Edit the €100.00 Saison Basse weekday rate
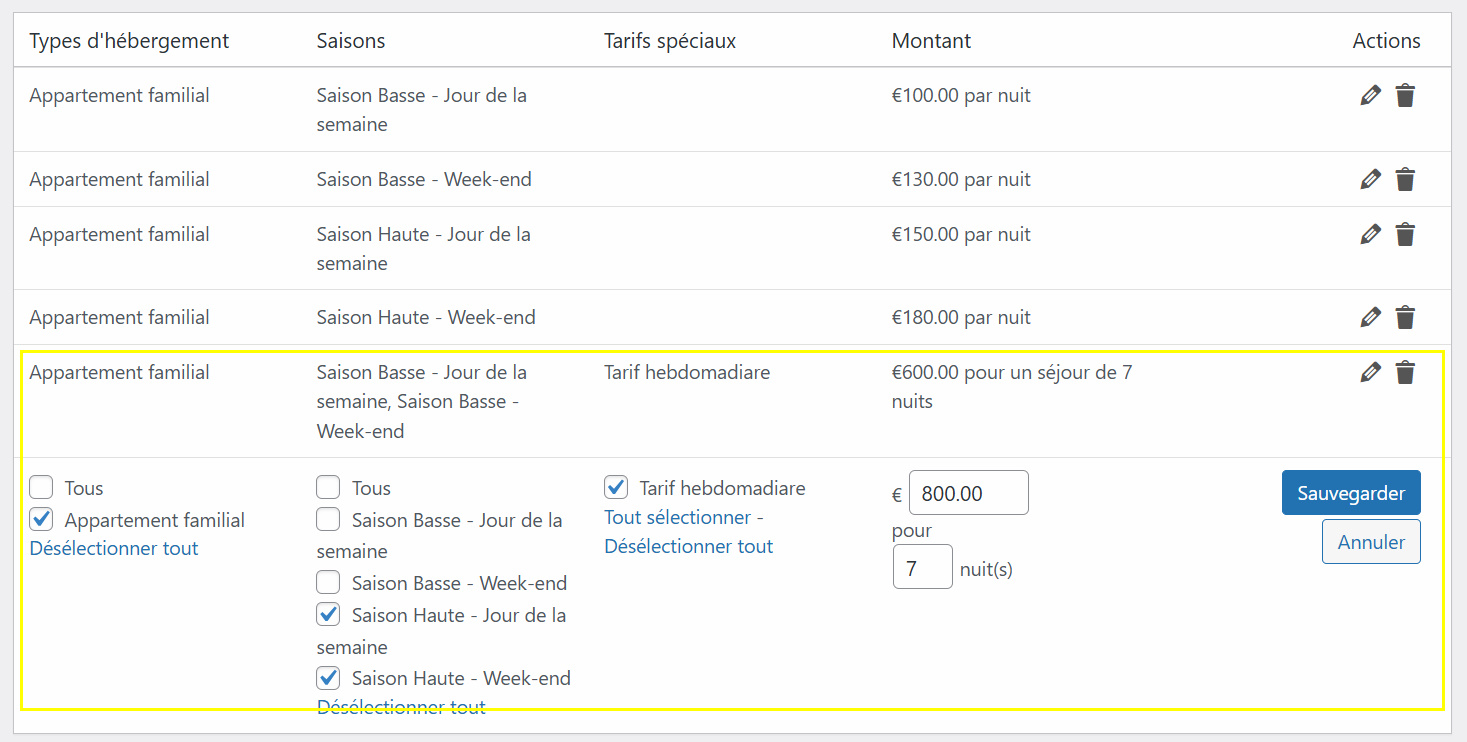 pos(1370,96)
